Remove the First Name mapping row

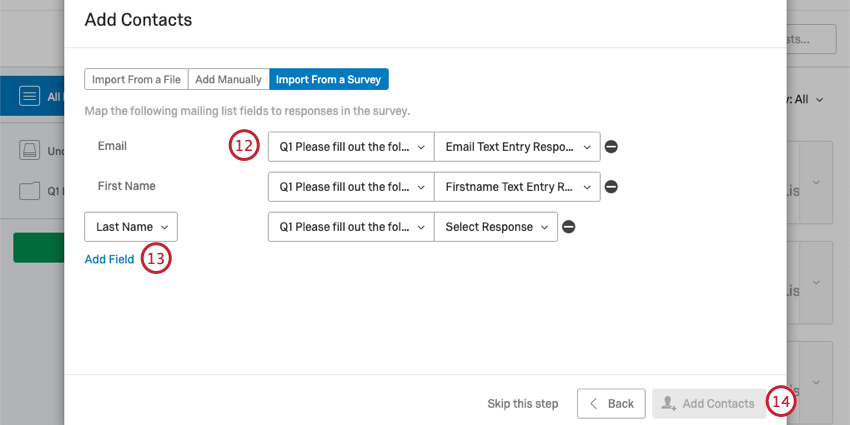tap(611, 187)
